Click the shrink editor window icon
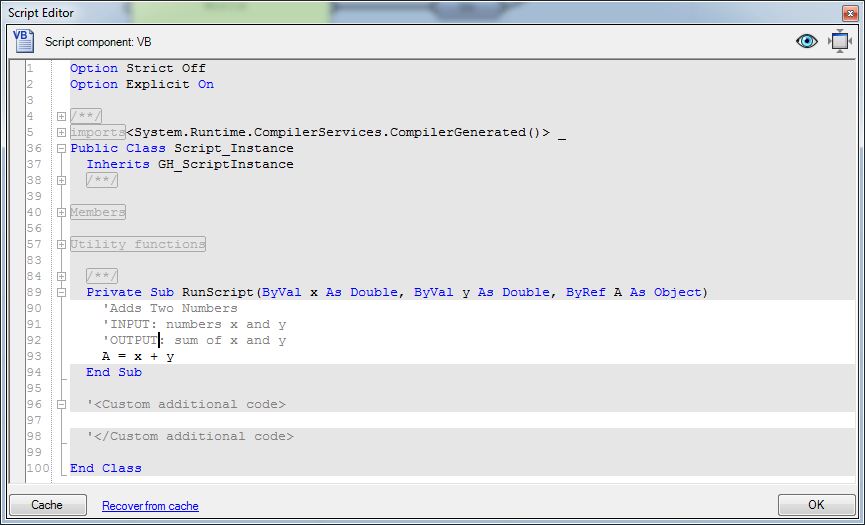This screenshot has width=865, height=525. pos(840,41)
